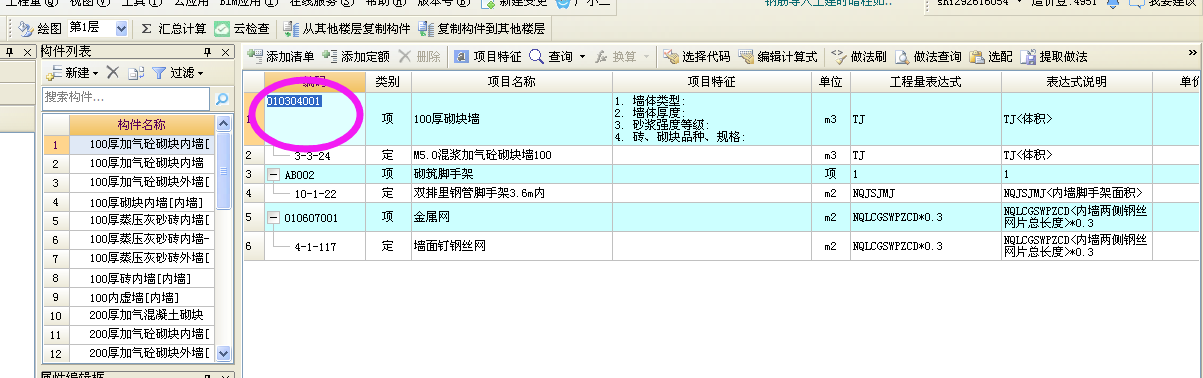Click the 项目名称 column header
The image size is (1203, 378).
point(511,81)
